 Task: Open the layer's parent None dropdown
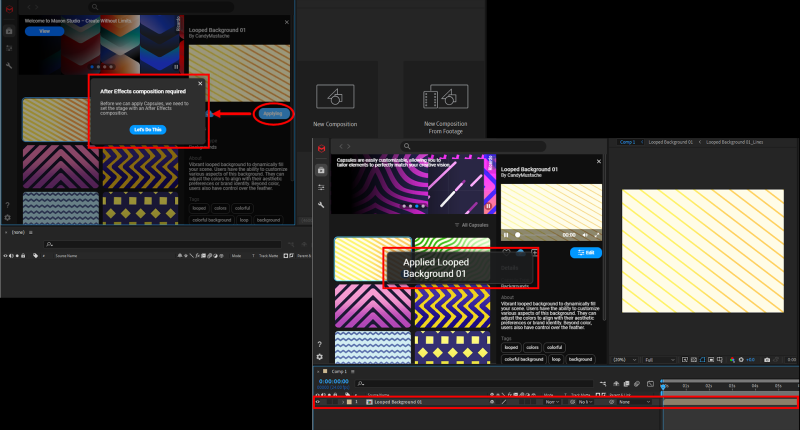[x=629, y=402]
